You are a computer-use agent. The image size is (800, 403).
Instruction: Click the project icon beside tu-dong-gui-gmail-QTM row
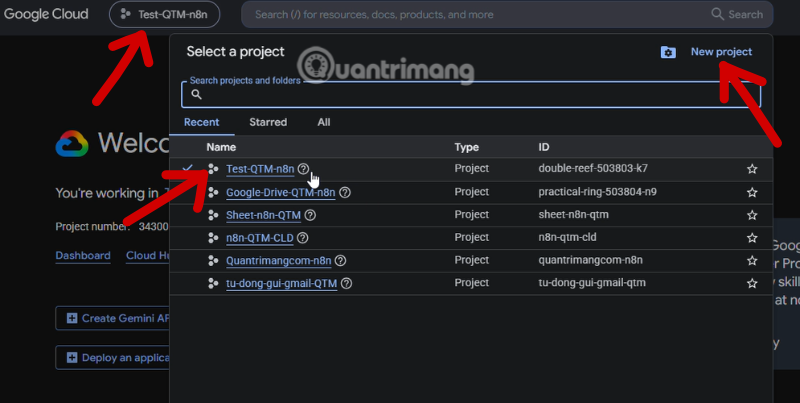tap(213, 283)
